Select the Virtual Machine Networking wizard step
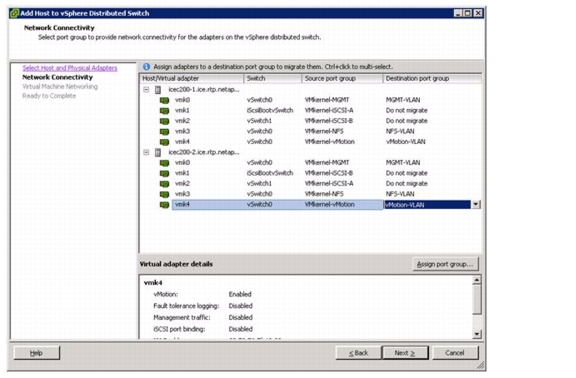 tap(60, 87)
